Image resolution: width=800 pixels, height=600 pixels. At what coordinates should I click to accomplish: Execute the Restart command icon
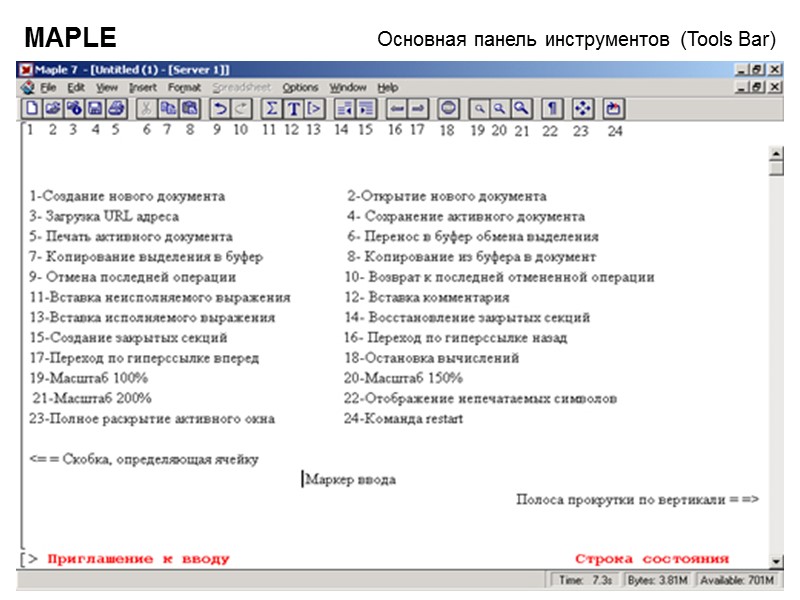pos(612,109)
